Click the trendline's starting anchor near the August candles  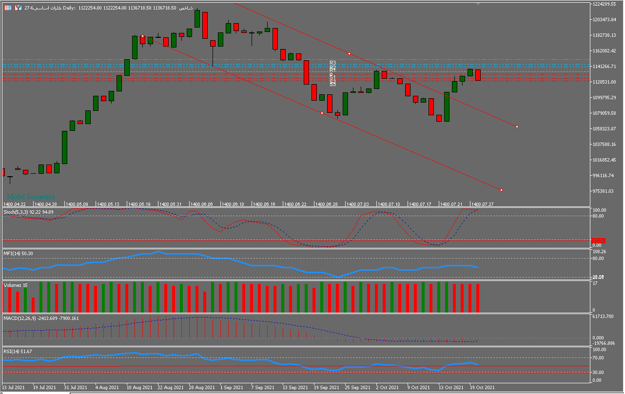click(143, 36)
